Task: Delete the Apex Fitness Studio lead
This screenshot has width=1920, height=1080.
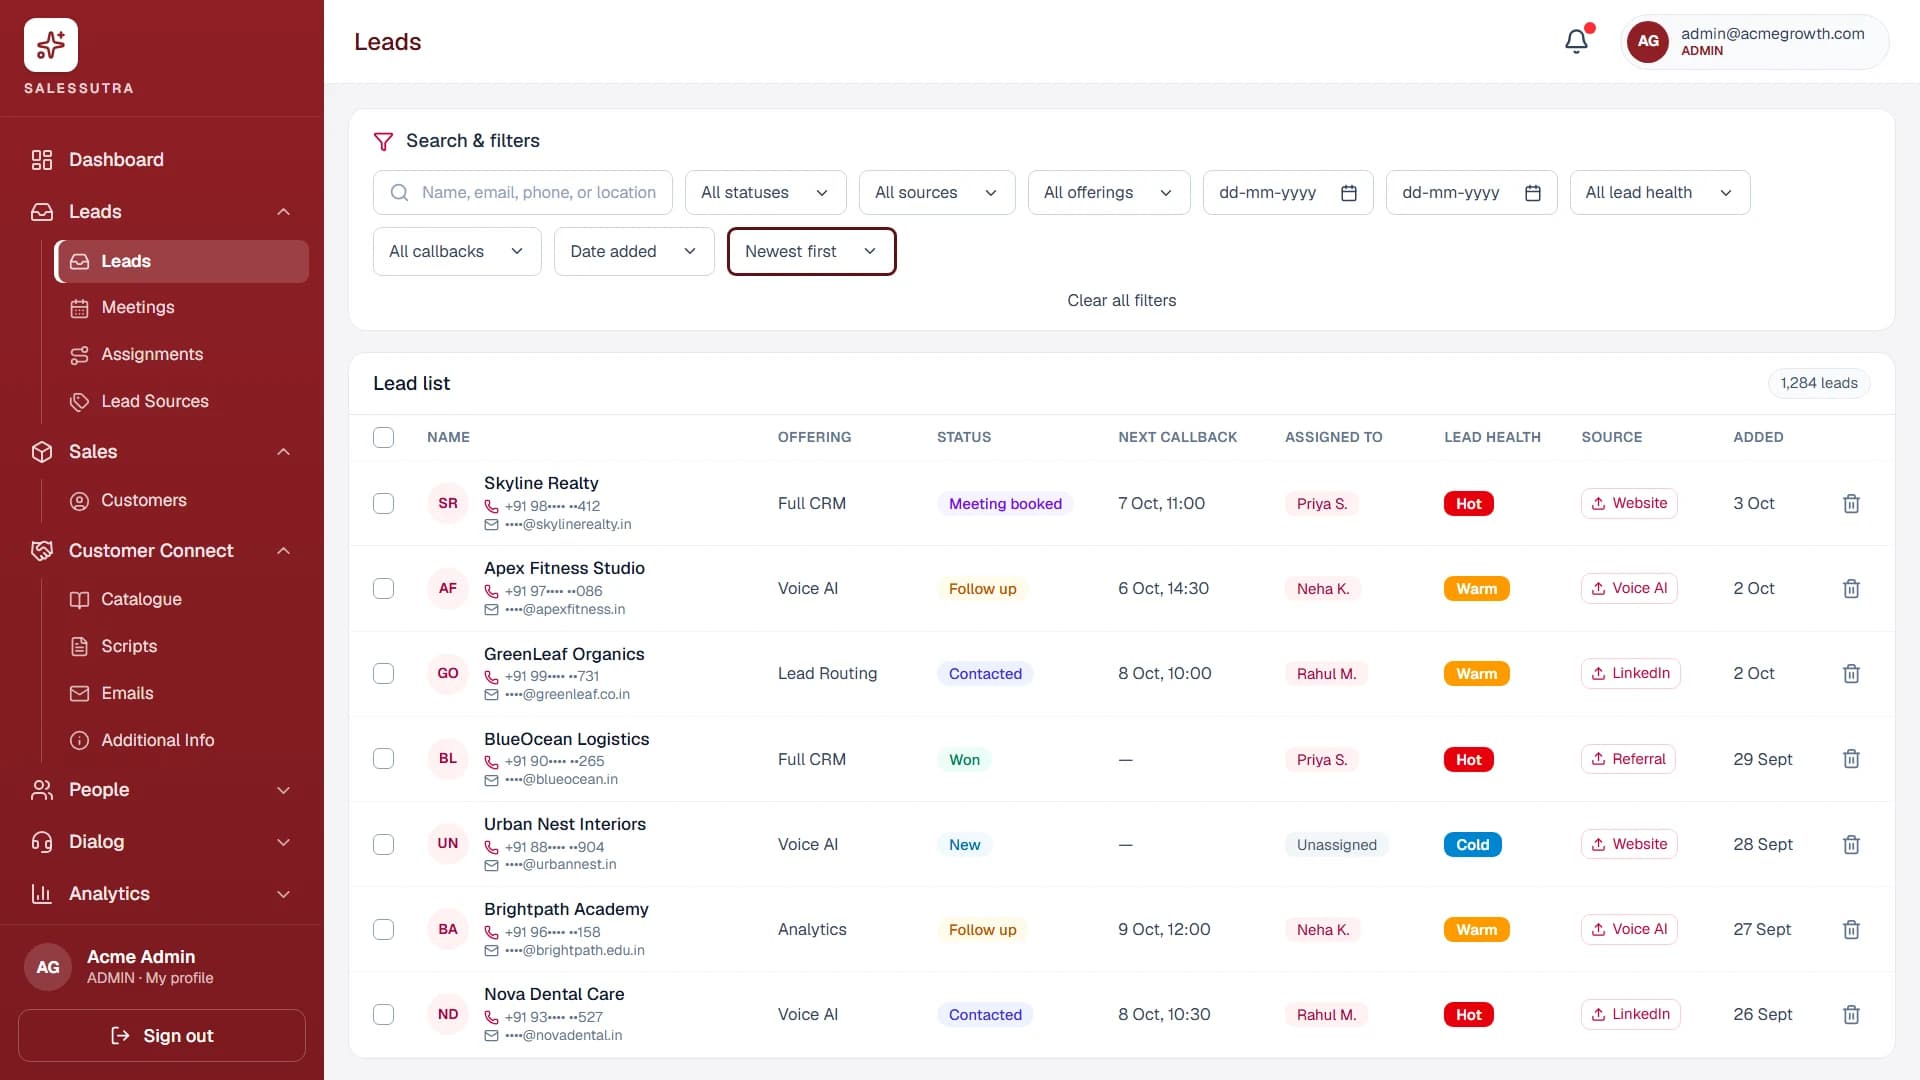Action: (x=1851, y=589)
